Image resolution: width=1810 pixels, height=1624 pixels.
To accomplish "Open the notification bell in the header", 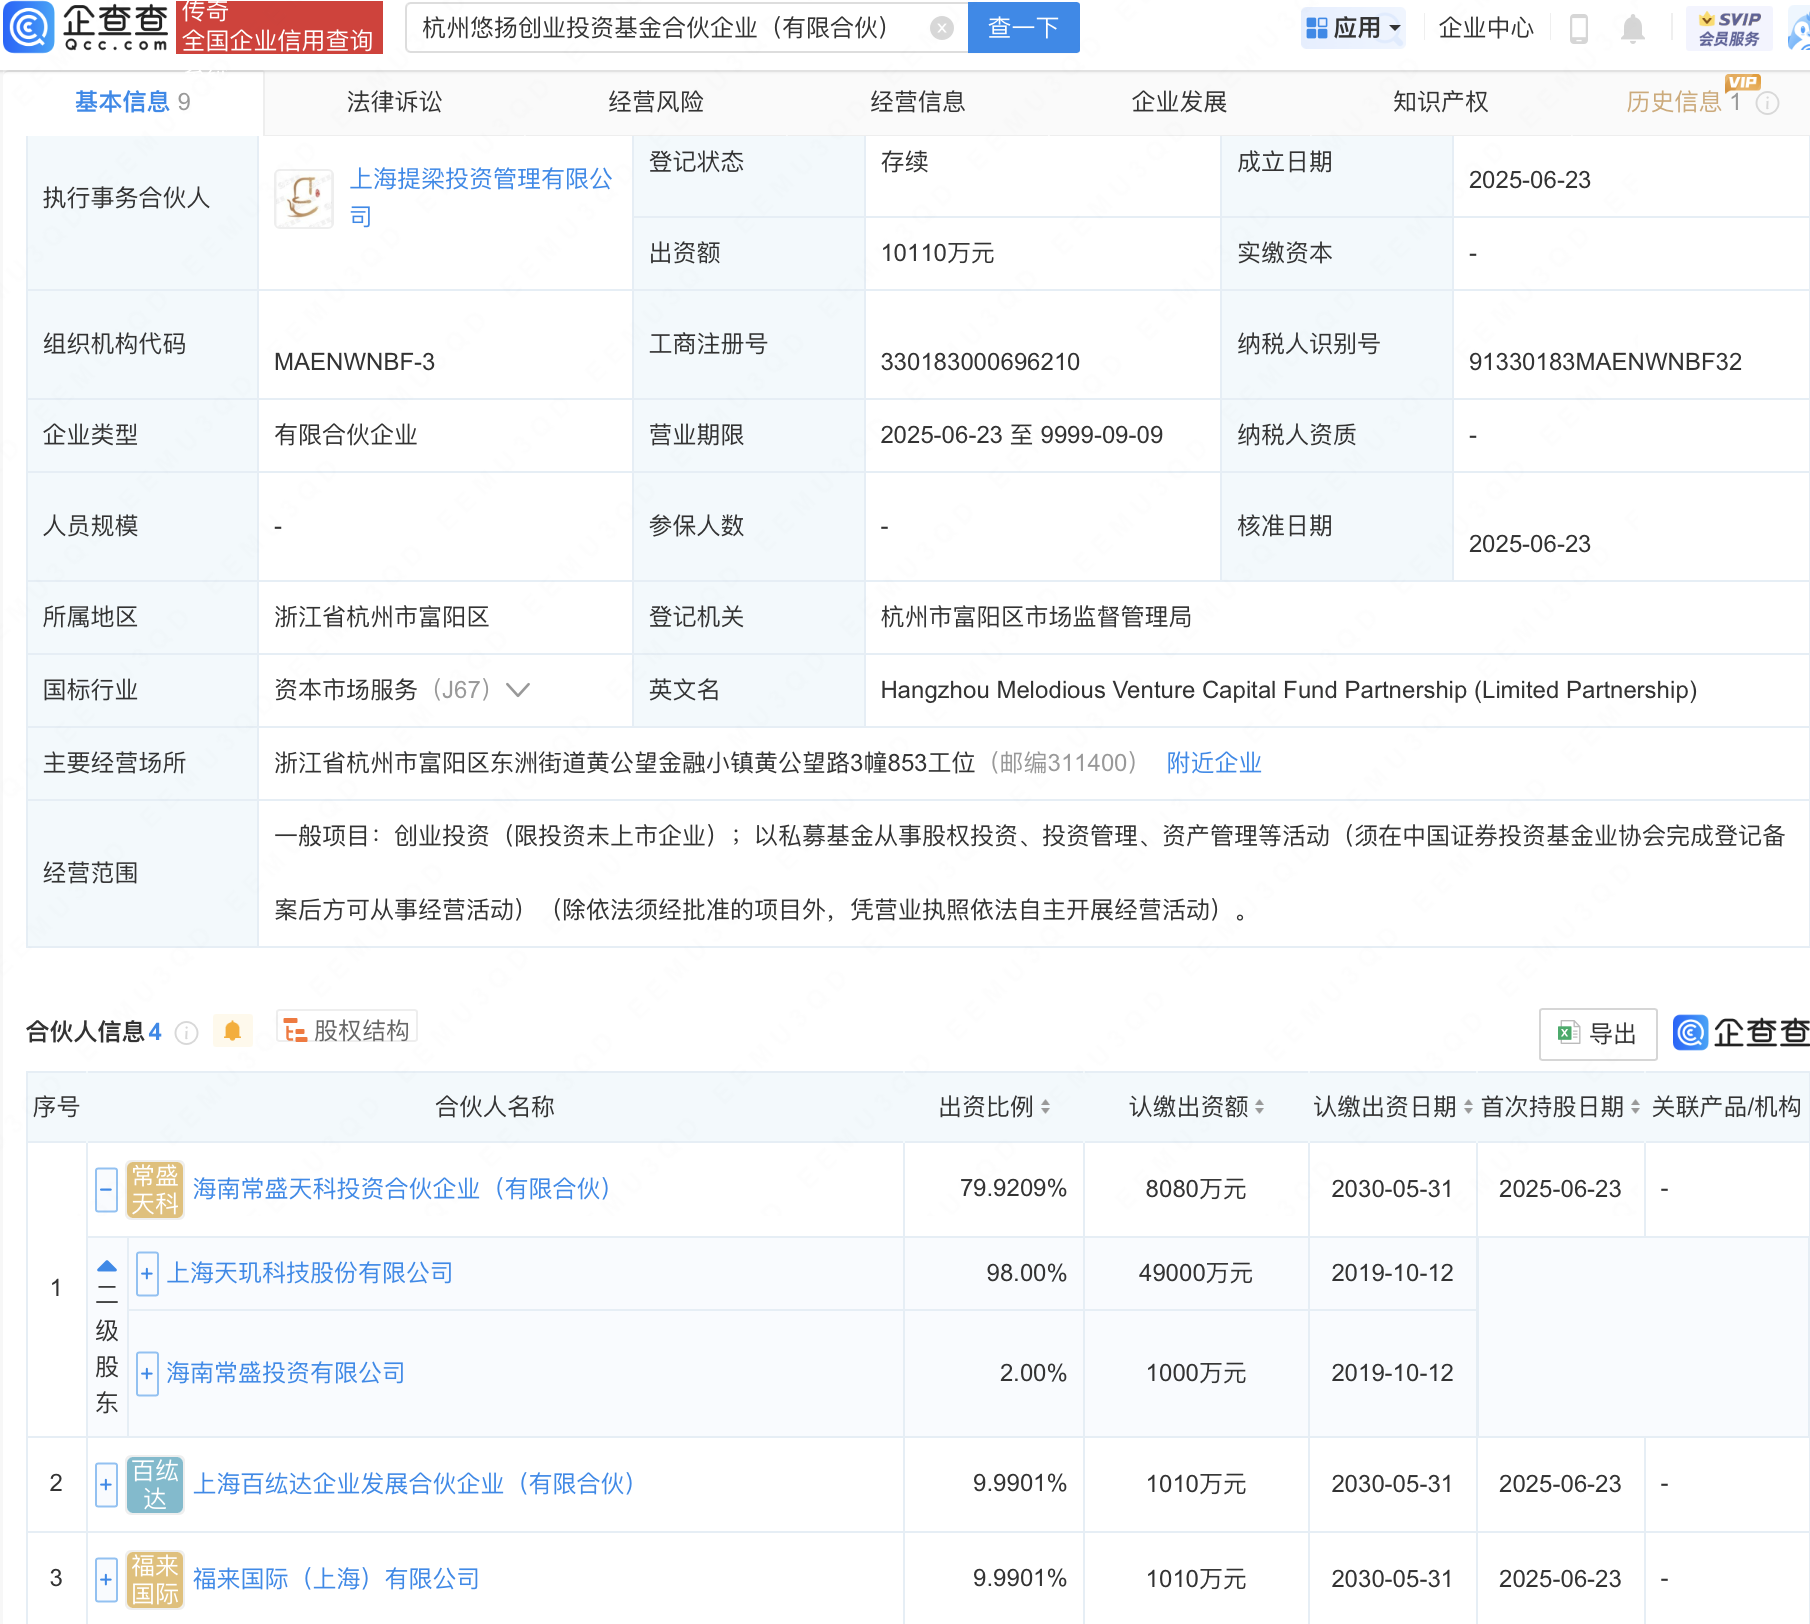I will 1632,28.
